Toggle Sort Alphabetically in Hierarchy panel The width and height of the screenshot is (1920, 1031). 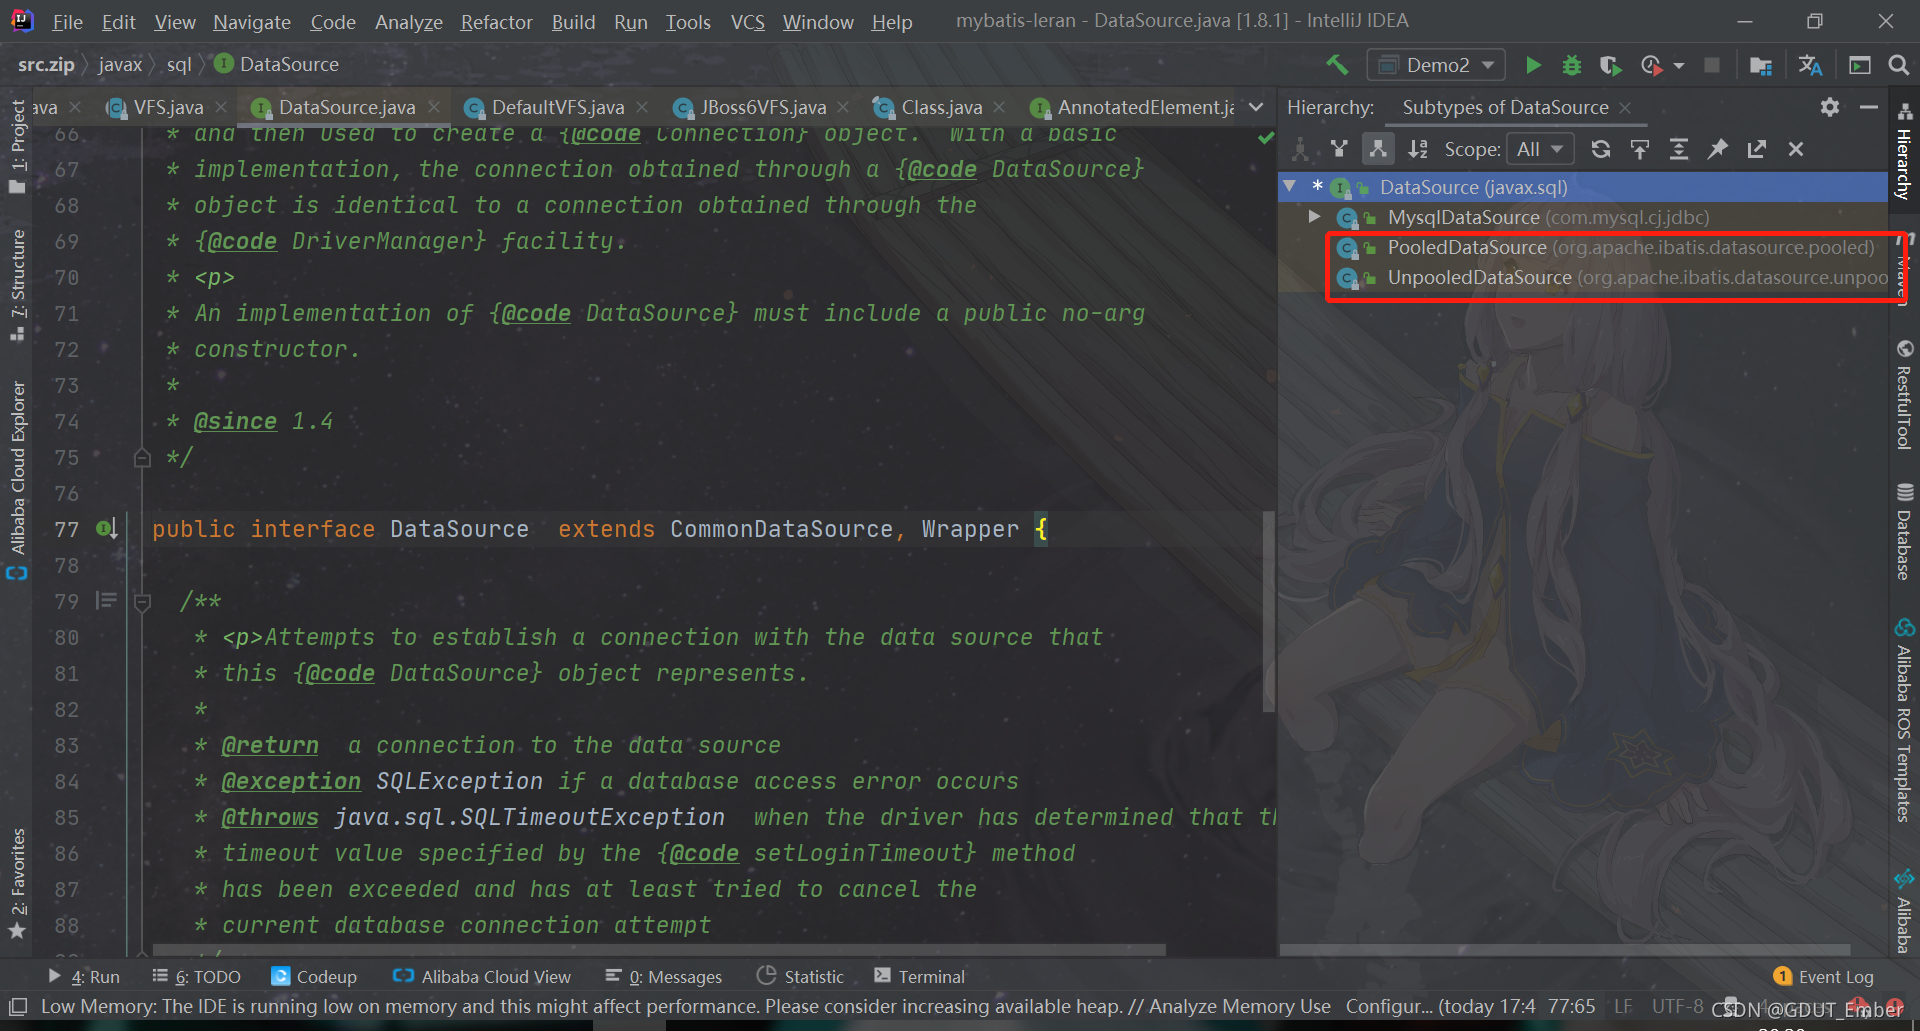click(1418, 149)
